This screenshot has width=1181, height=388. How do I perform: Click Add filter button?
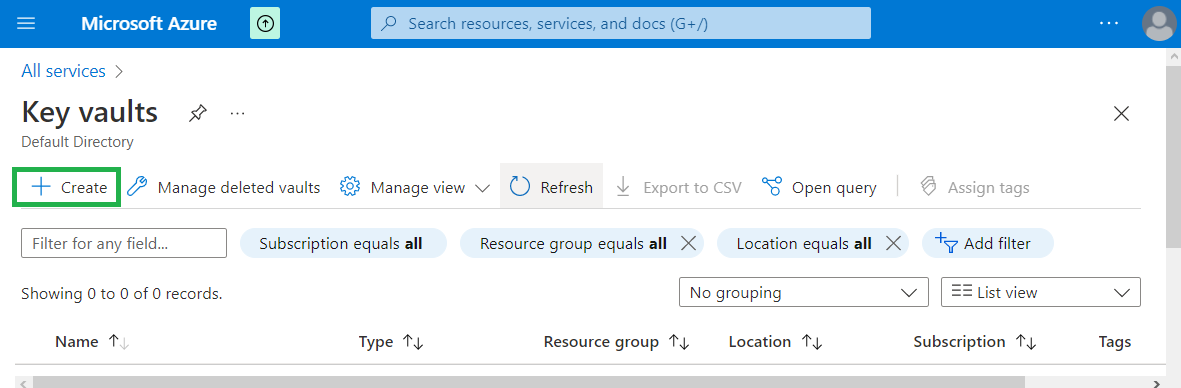coord(987,243)
